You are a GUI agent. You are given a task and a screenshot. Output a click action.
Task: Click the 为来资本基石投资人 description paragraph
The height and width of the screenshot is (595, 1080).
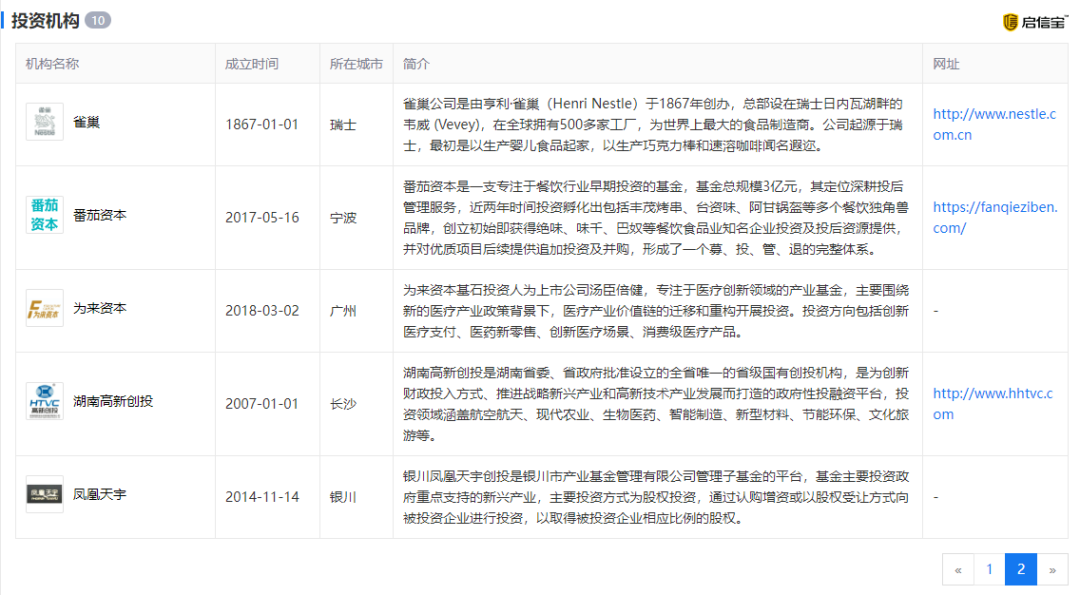point(656,311)
